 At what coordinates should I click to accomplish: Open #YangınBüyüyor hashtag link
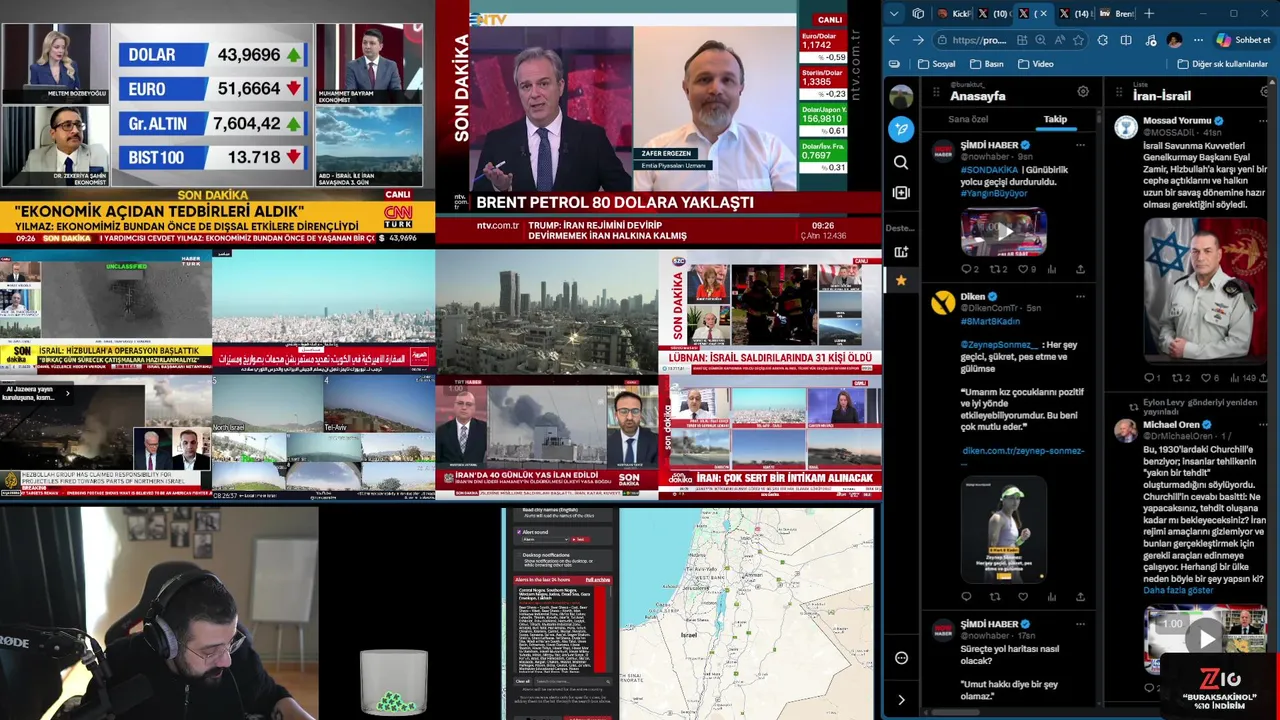993,194
